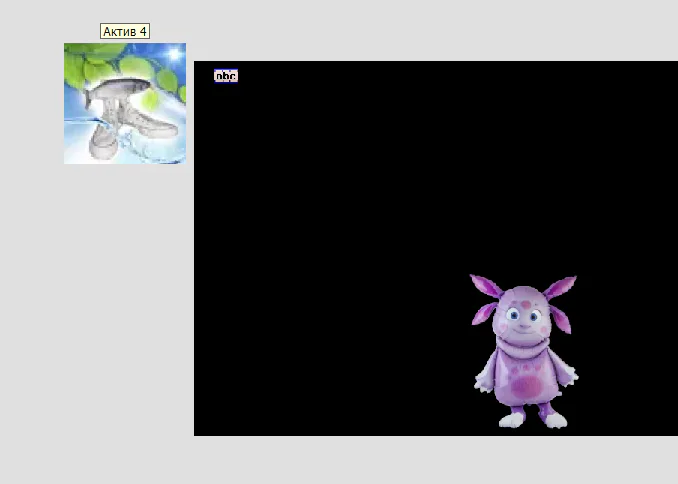Click the 'Актив 4' label
This screenshot has width=678, height=484.
(125, 31)
